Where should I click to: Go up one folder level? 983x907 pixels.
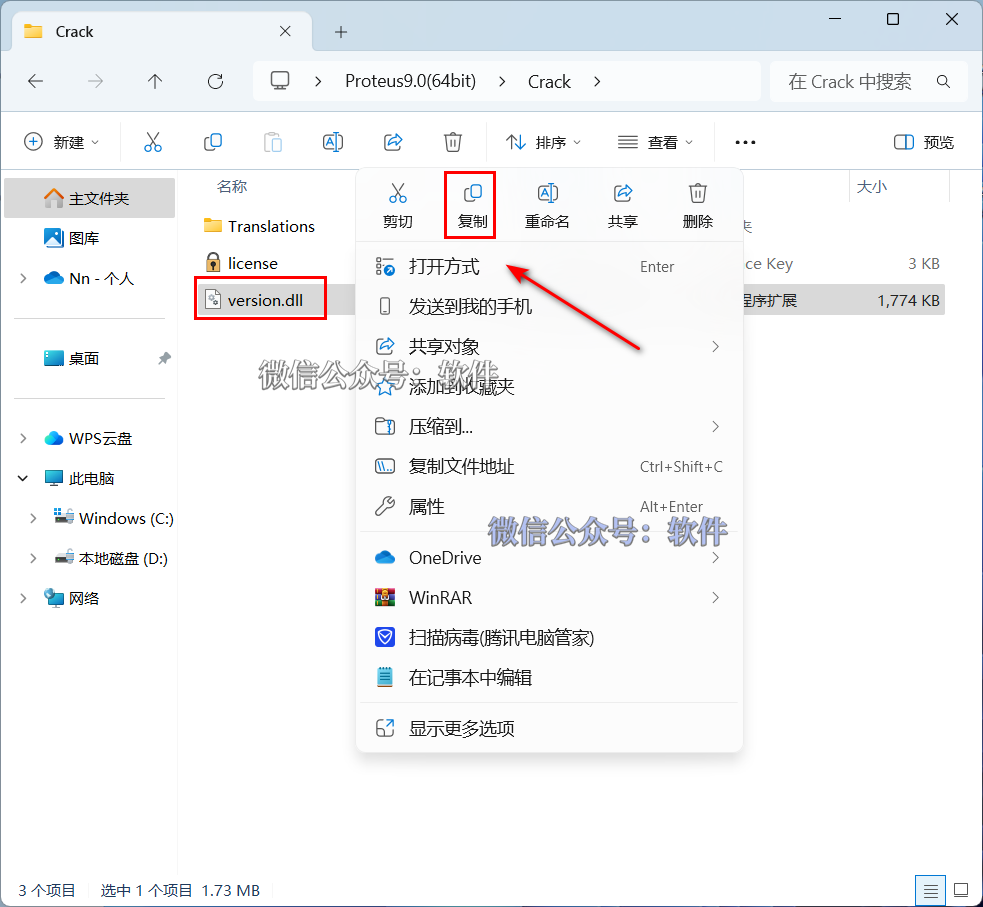tap(155, 81)
